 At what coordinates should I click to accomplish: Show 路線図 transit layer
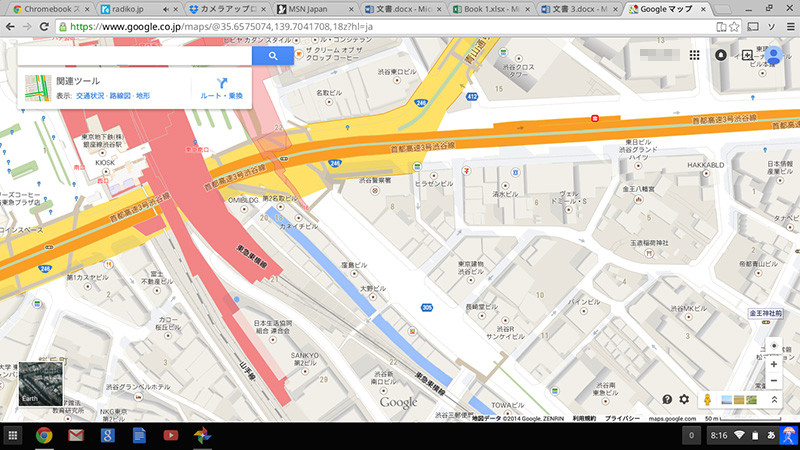coord(120,96)
